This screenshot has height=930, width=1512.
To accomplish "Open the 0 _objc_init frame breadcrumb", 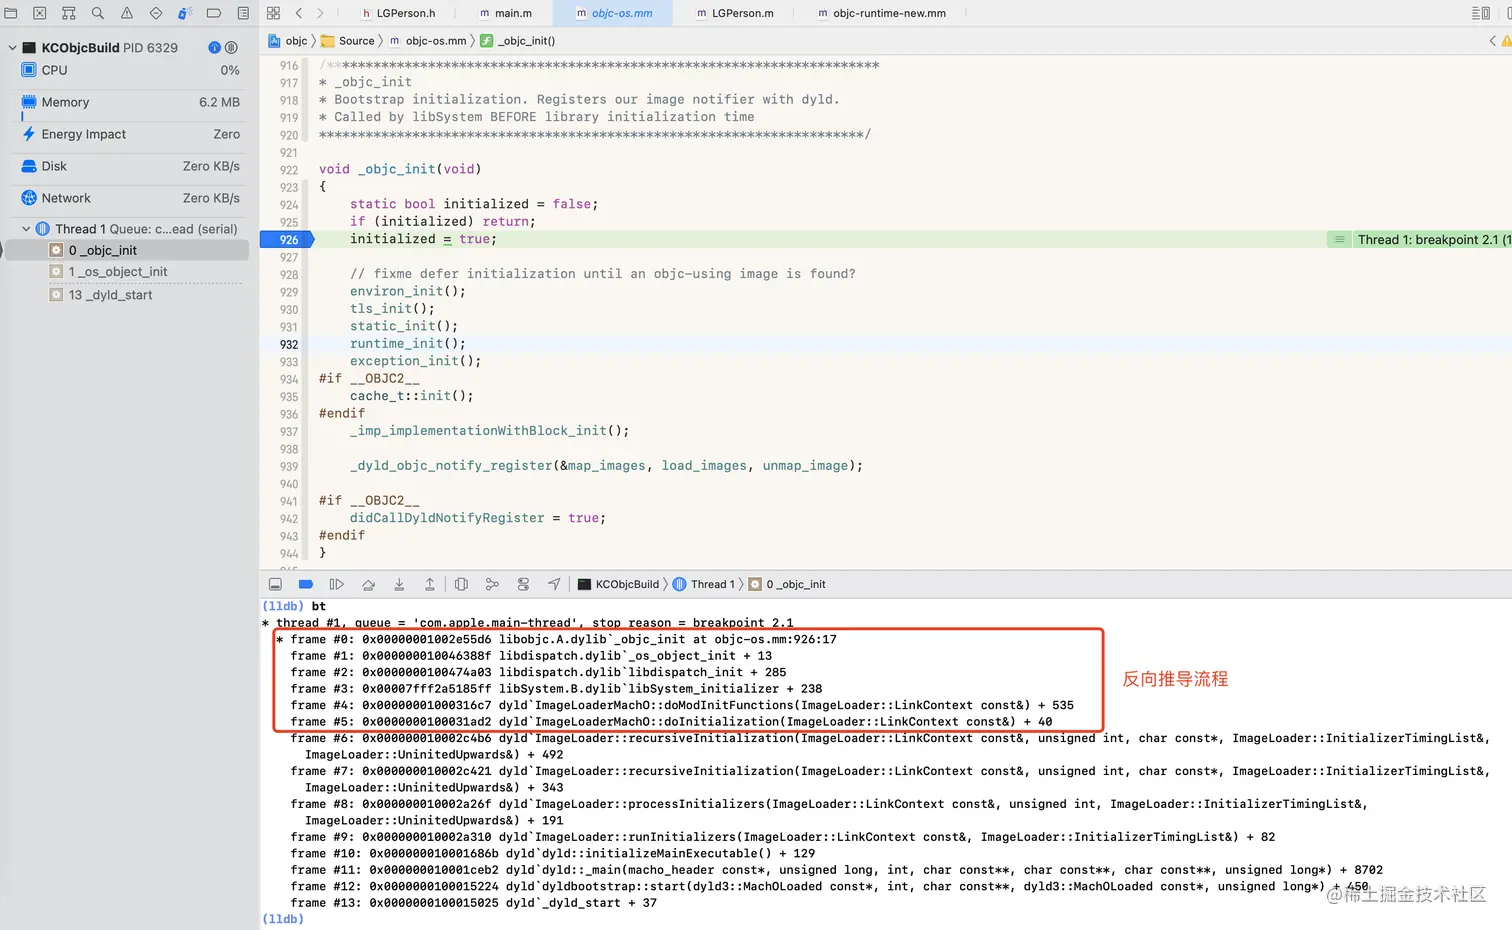I will [x=788, y=584].
